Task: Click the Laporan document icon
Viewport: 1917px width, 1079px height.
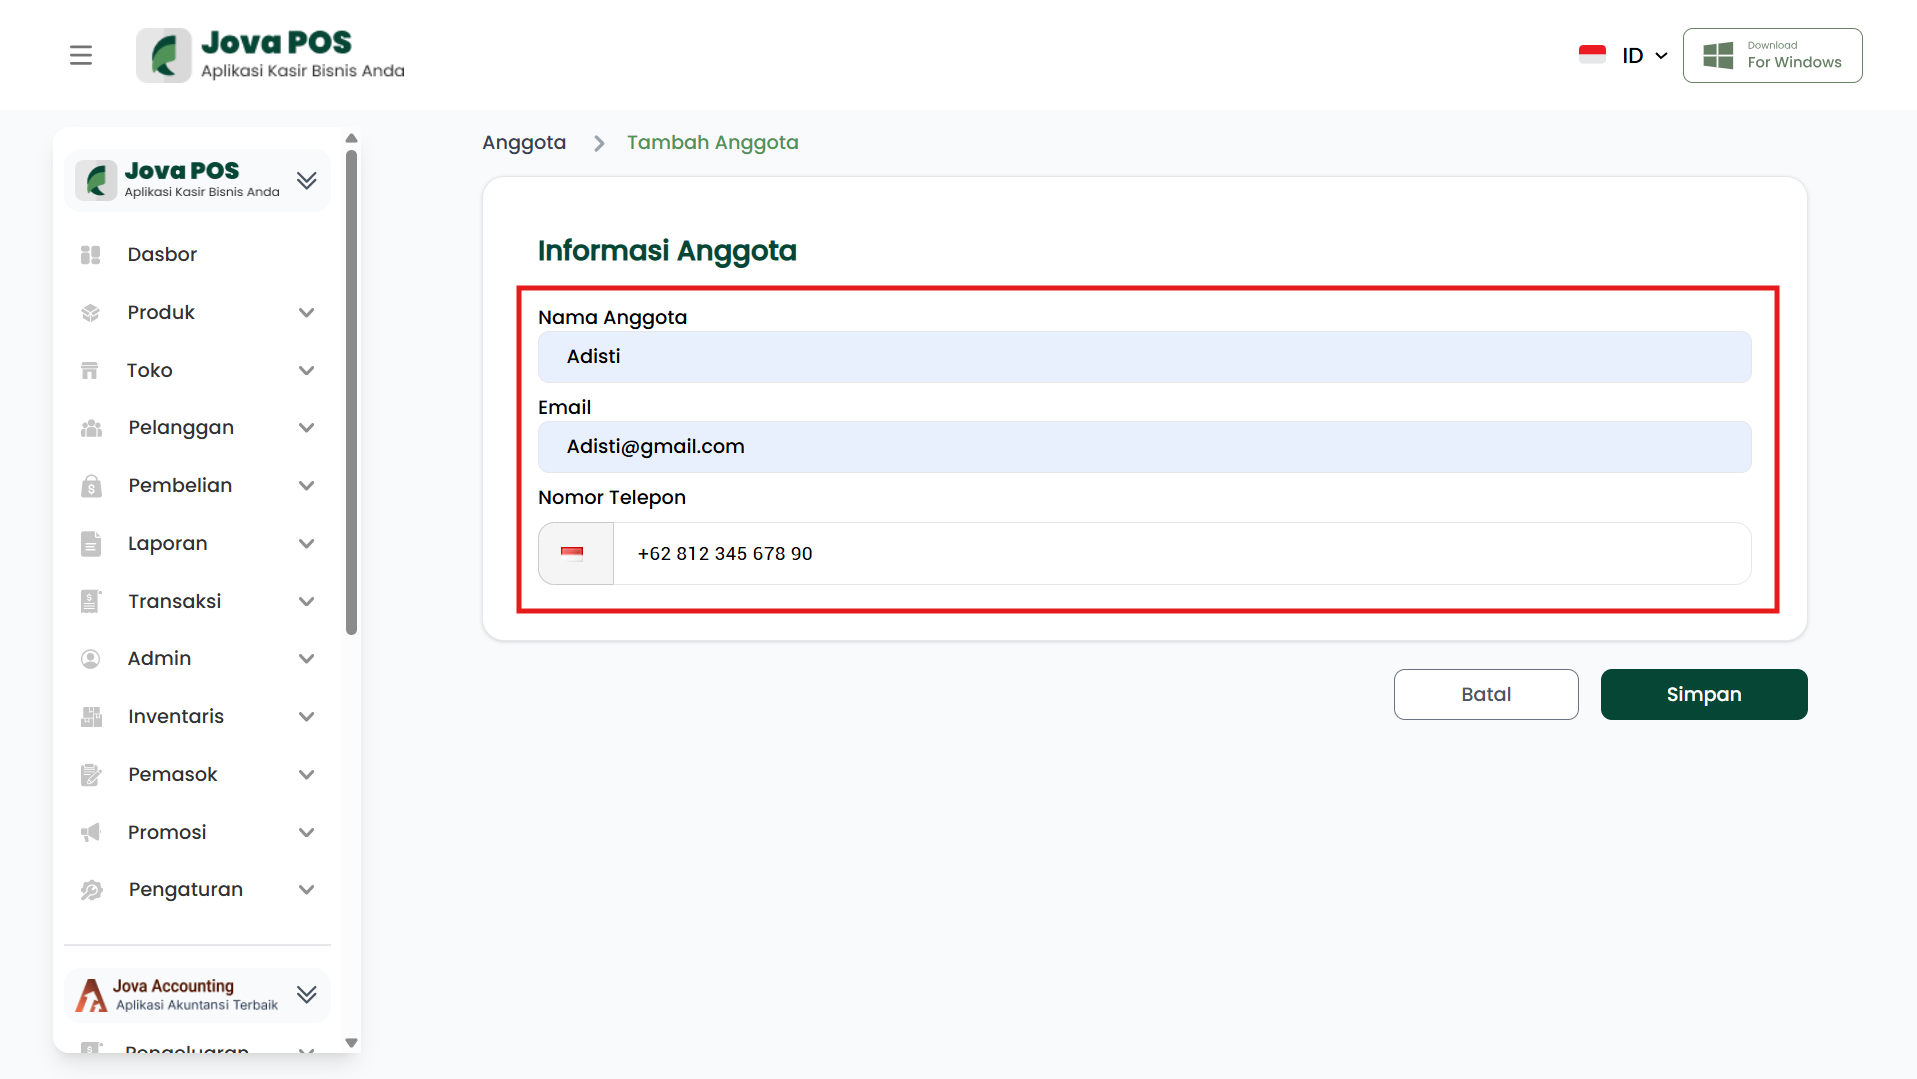Action: click(x=91, y=544)
